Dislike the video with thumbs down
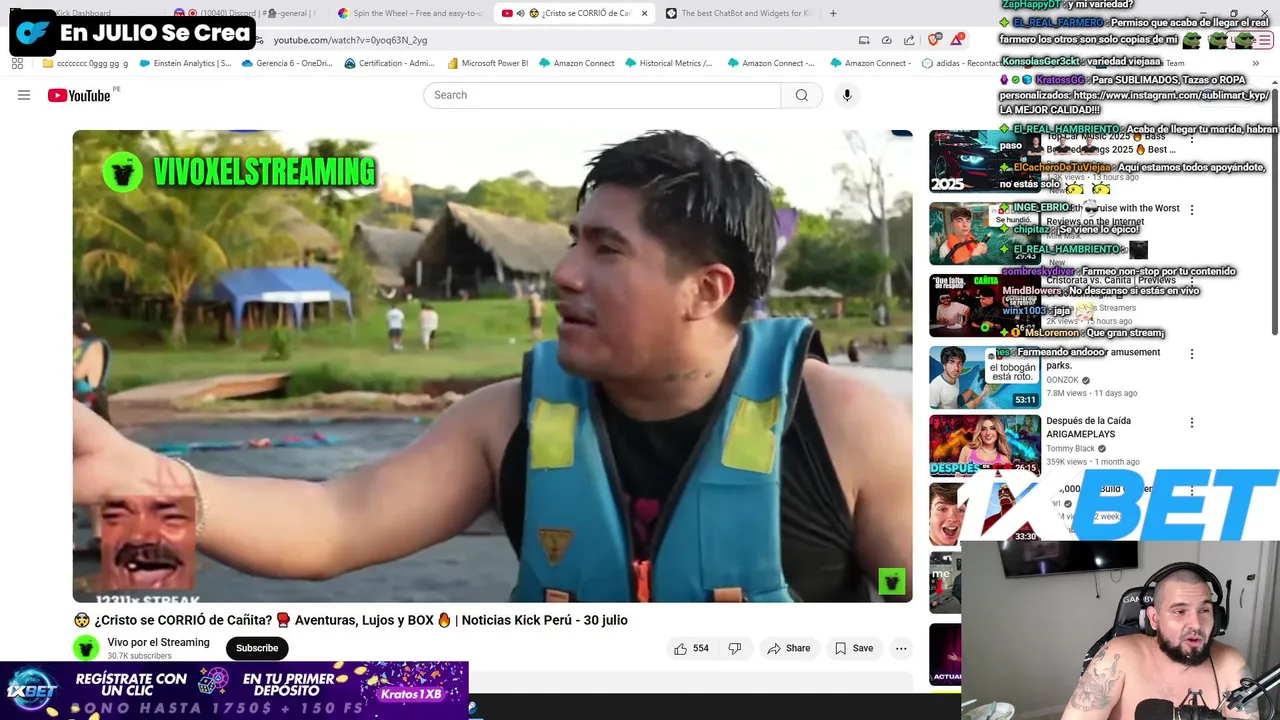This screenshot has height=720, width=1280. tap(735, 648)
